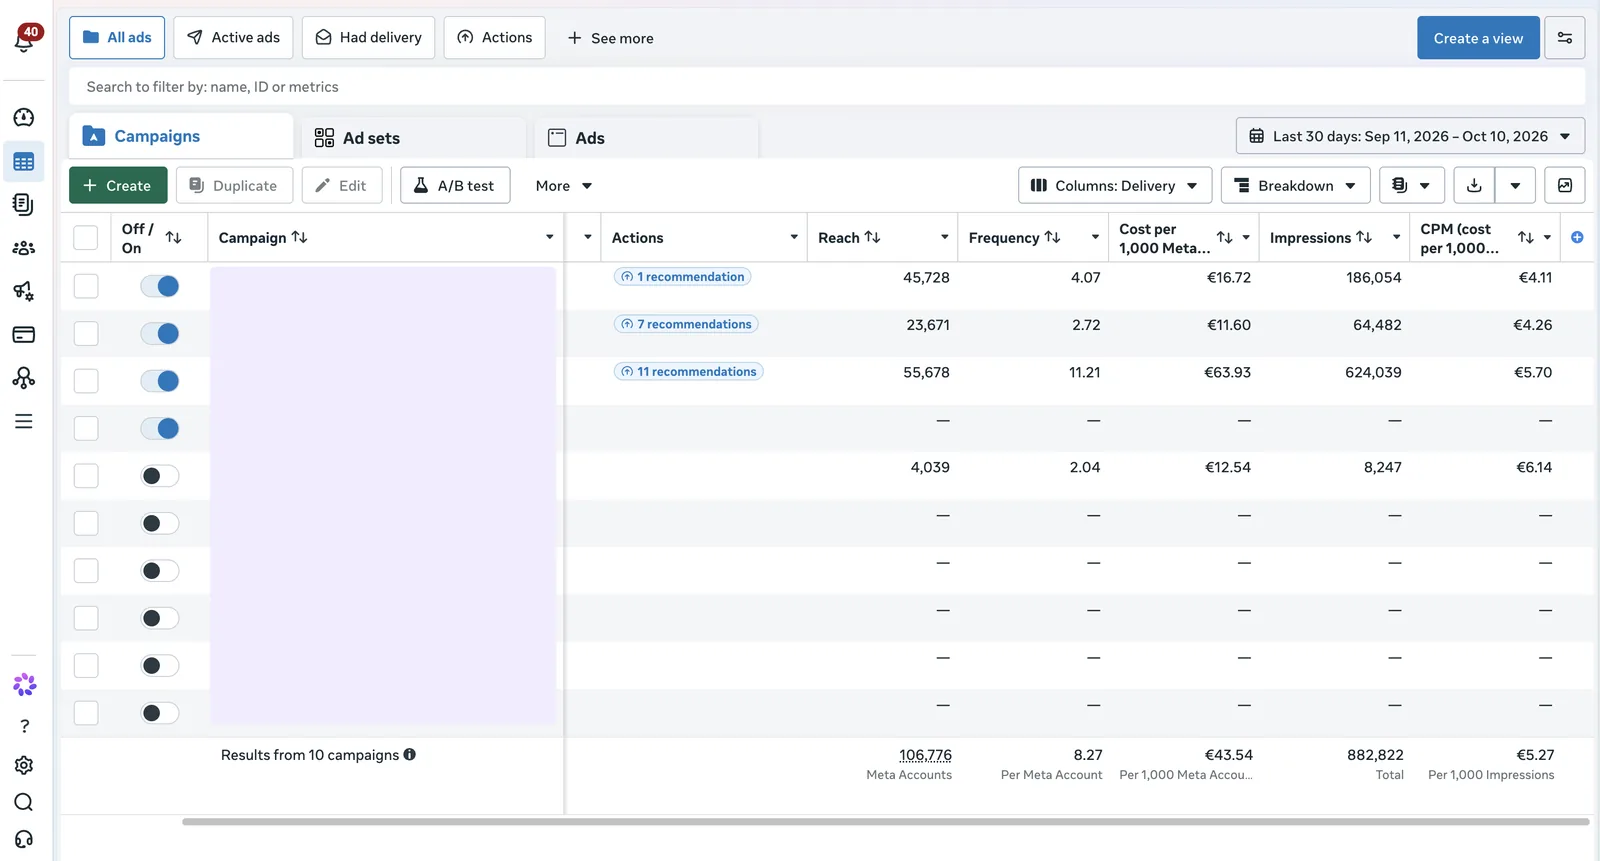Click the Edit button
Screen dimensions: 1600x861
pyautogui.click(x=342, y=185)
